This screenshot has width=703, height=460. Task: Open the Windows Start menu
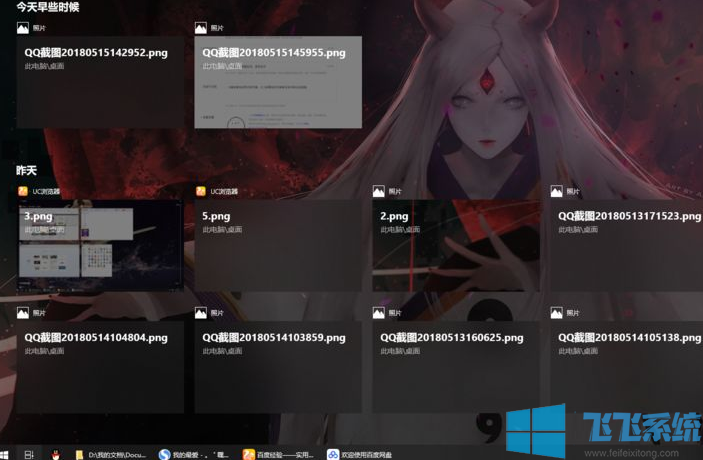(4, 455)
